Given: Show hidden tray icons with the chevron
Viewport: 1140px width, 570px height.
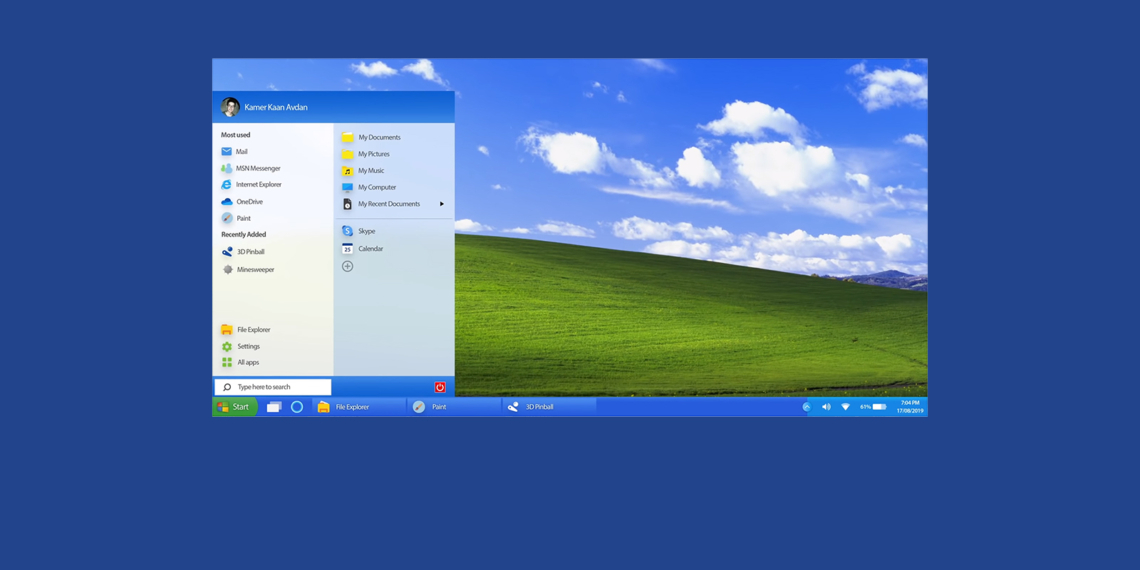Looking at the screenshot, I should tap(806, 407).
